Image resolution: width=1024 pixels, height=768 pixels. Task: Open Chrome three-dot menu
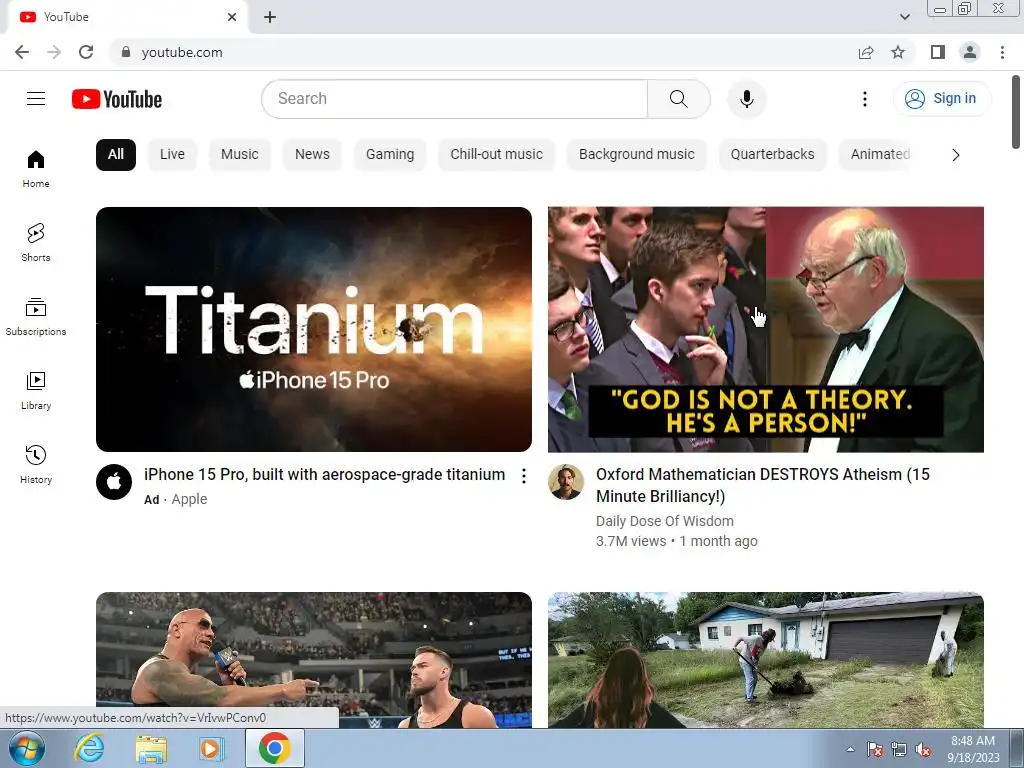1002,52
